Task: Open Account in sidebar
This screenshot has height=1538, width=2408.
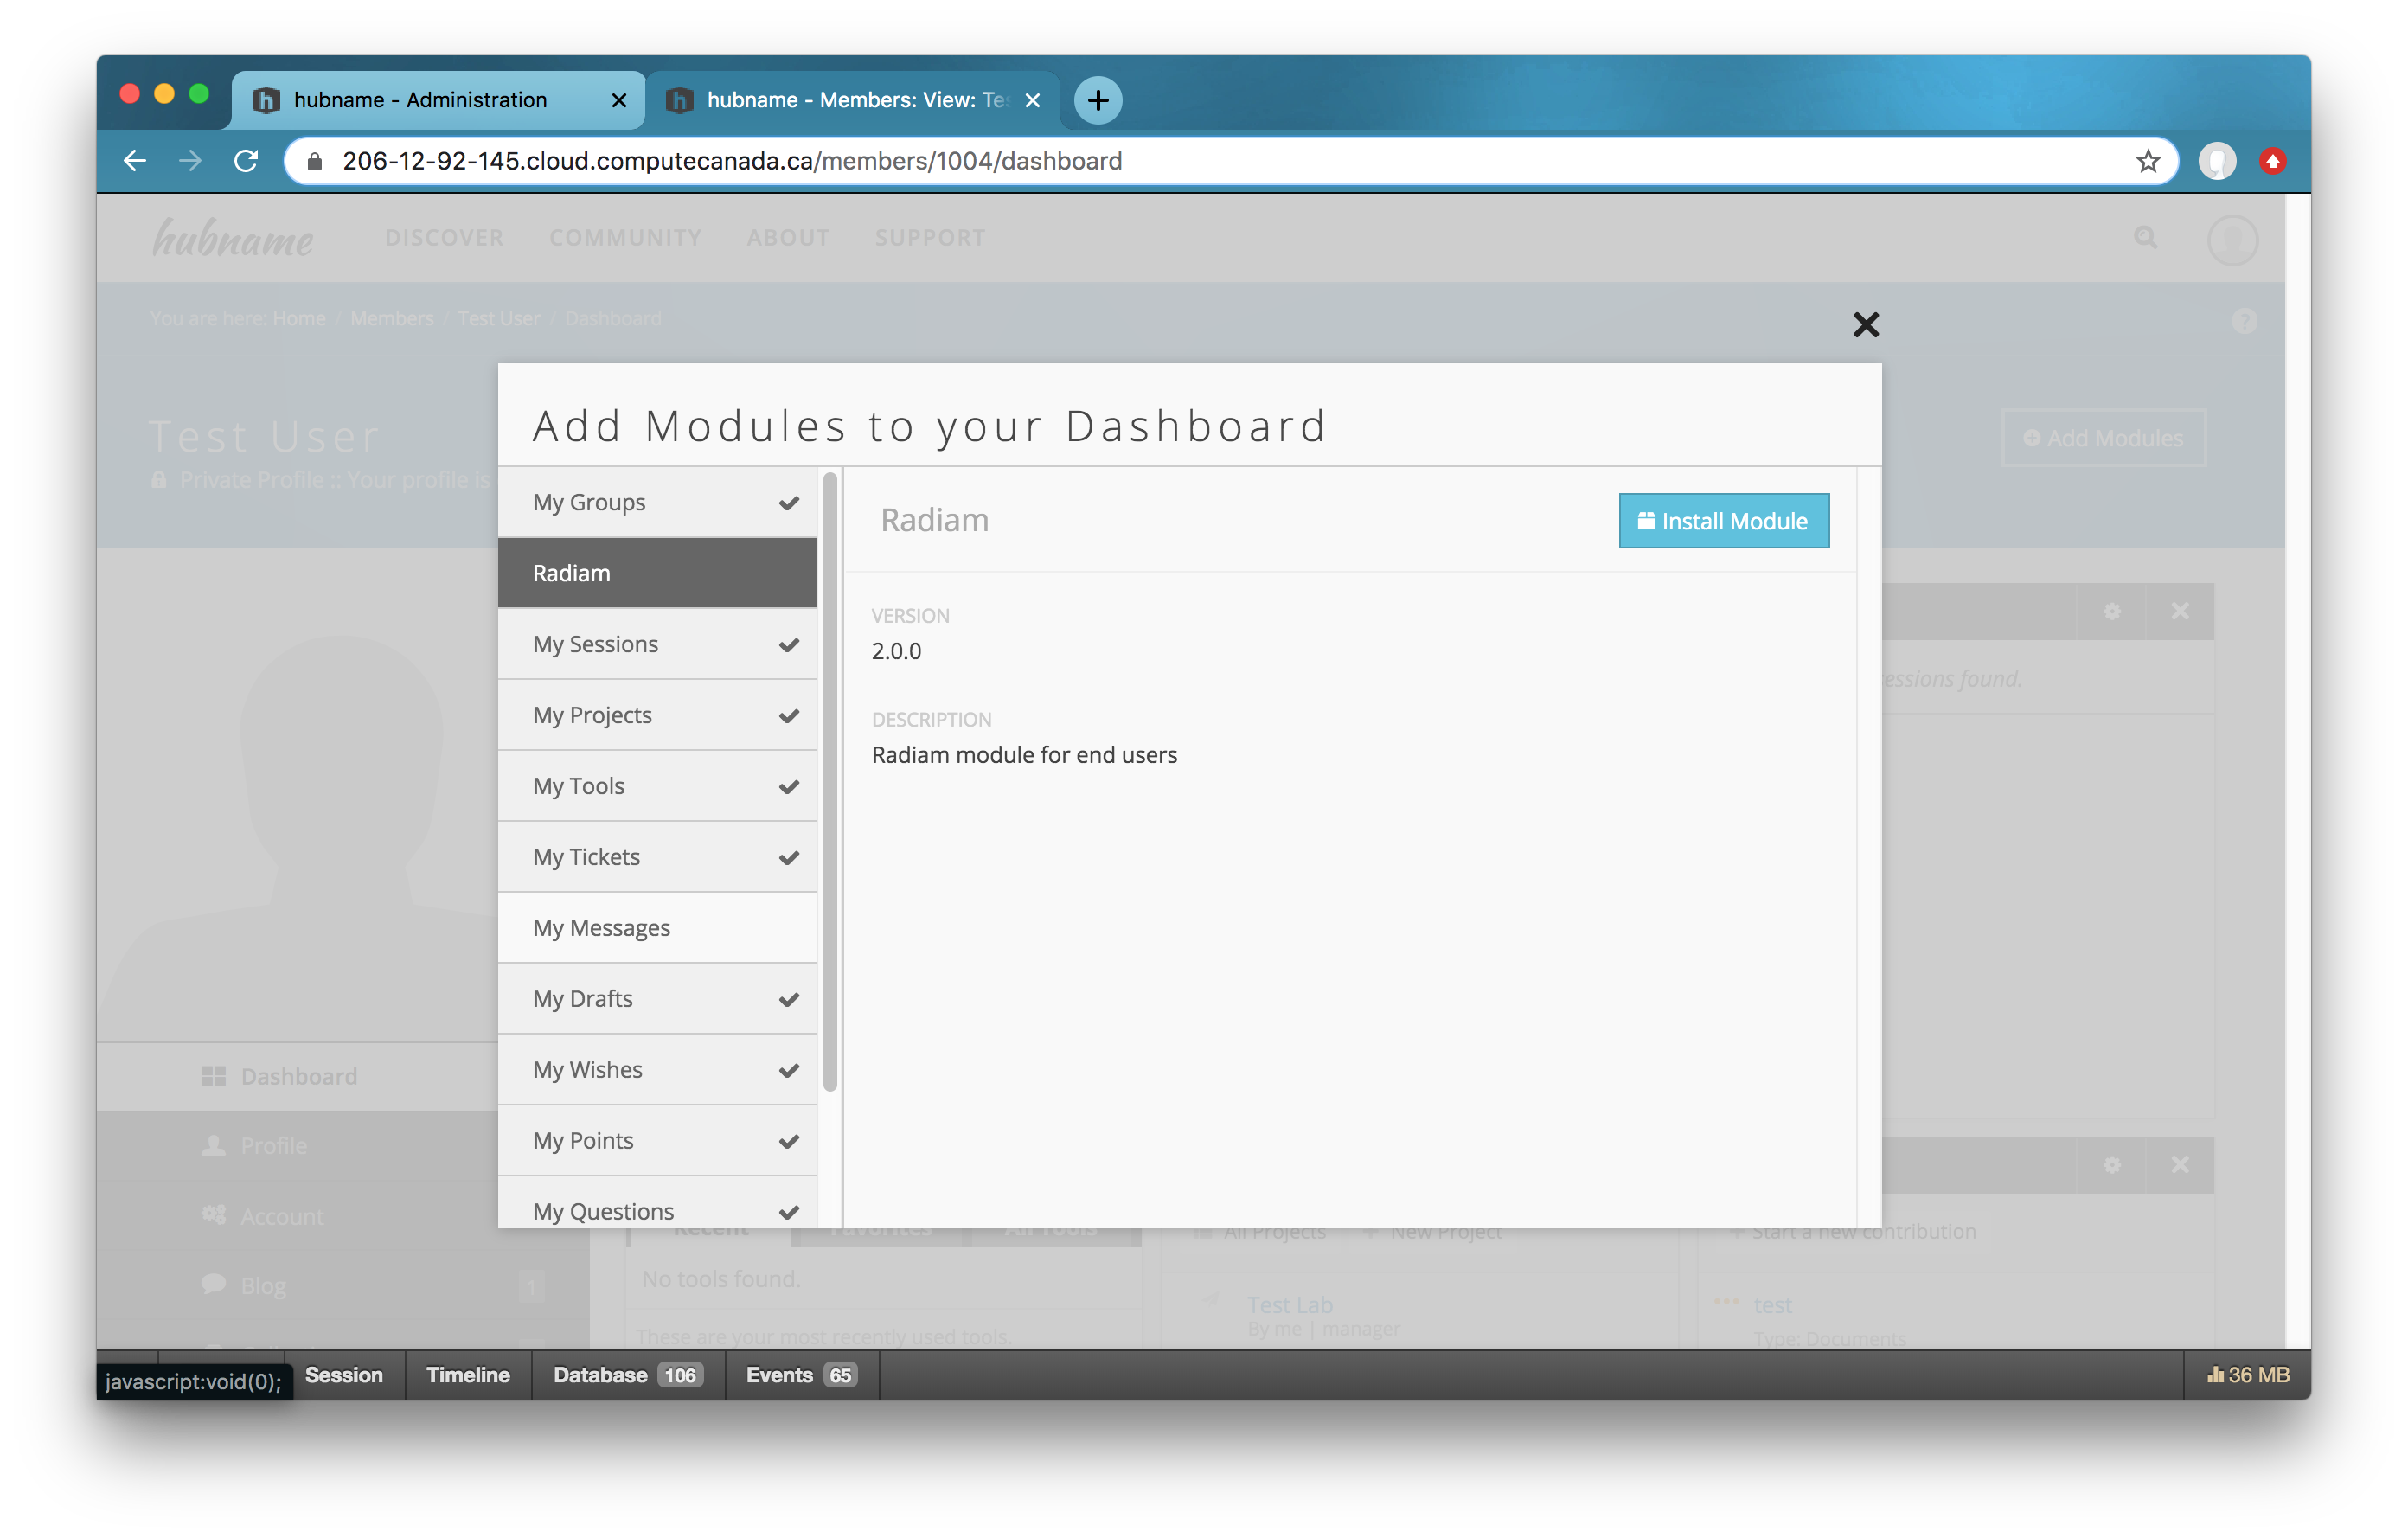Action: 281,1216
